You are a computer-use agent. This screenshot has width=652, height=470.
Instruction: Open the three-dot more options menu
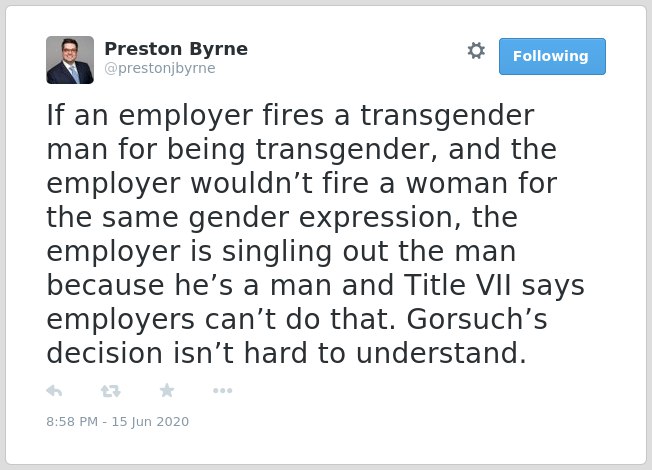222,391
